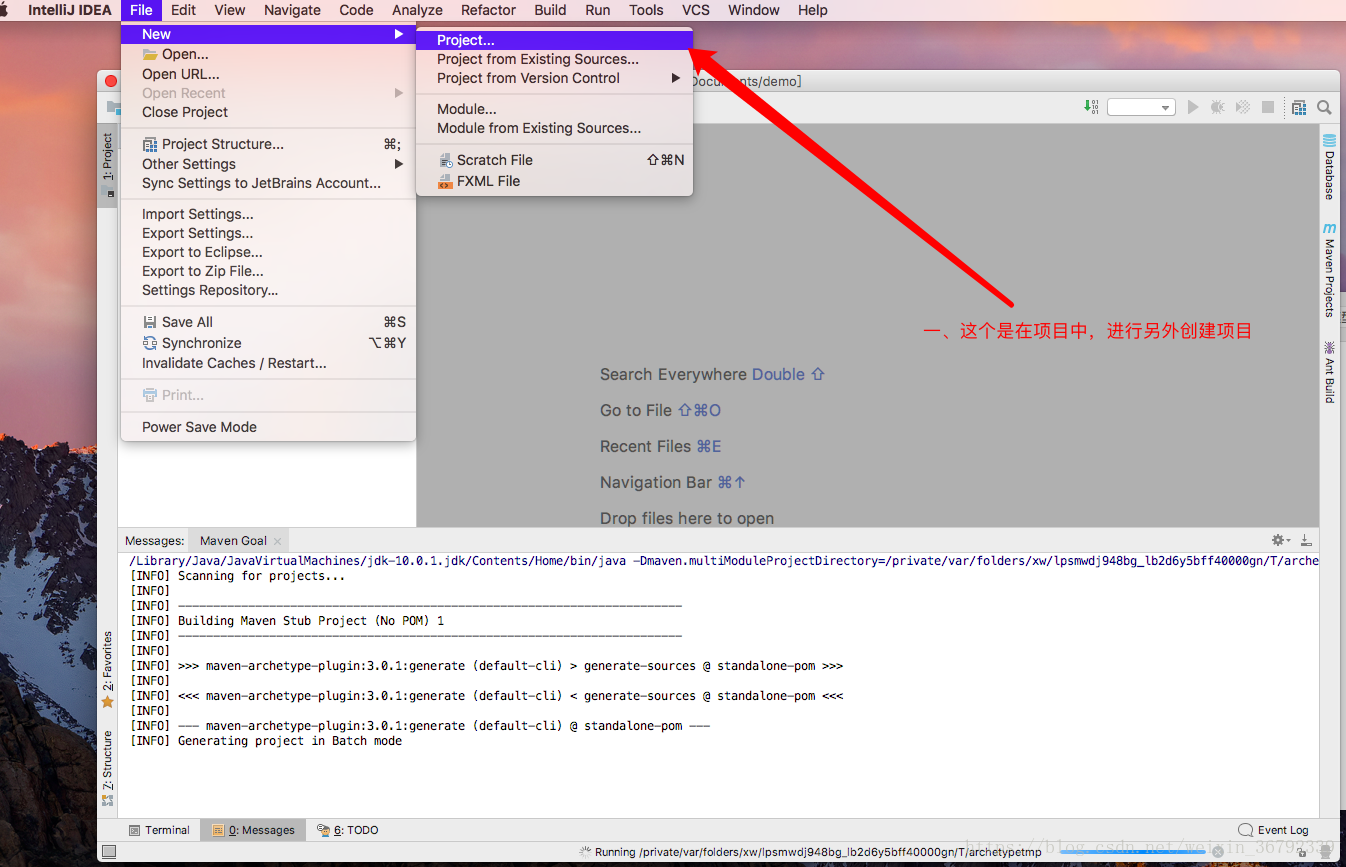1346x867 pixels.
Task: Open the VCS menu
Action: (x=696, y=10)
